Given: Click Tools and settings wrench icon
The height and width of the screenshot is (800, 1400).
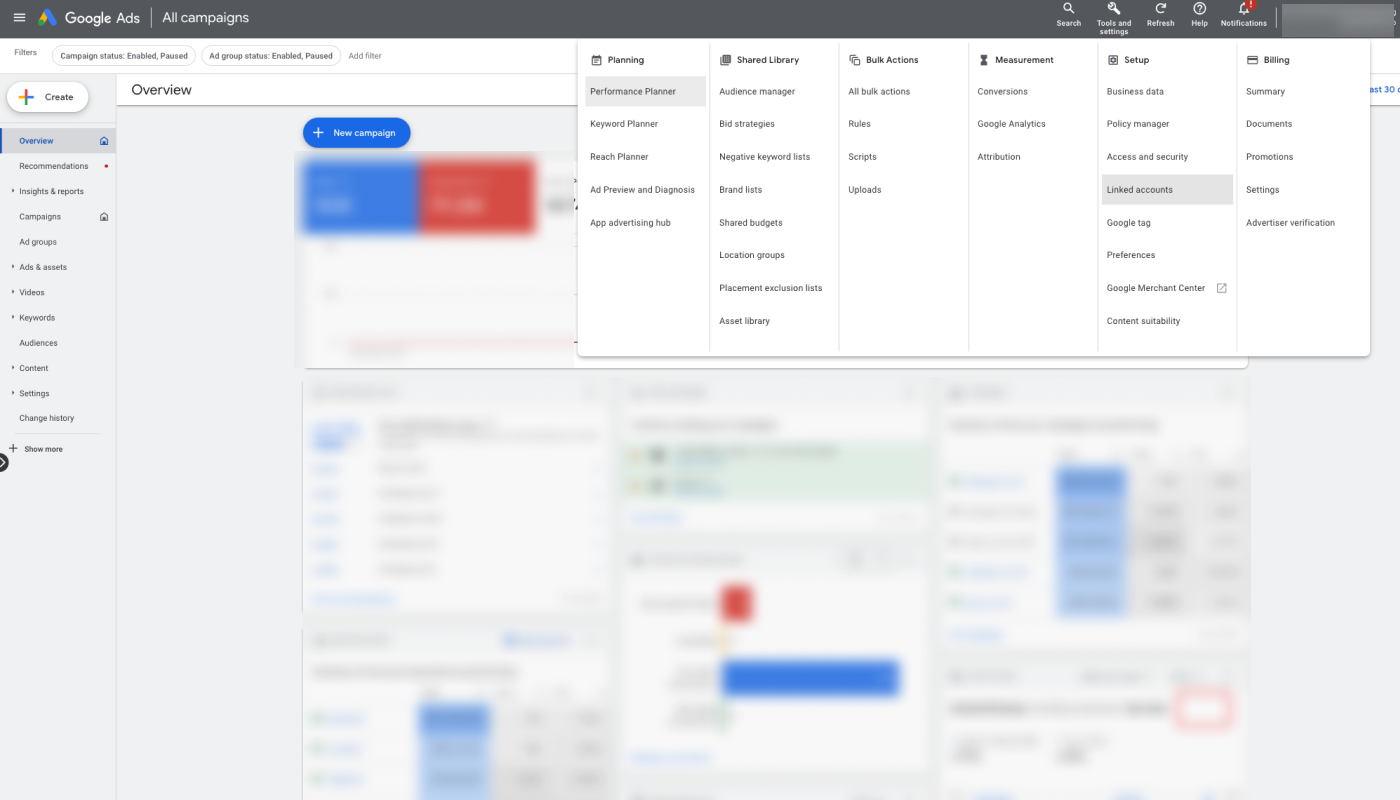Looking at the screenshot, I should pos(1114,8).
